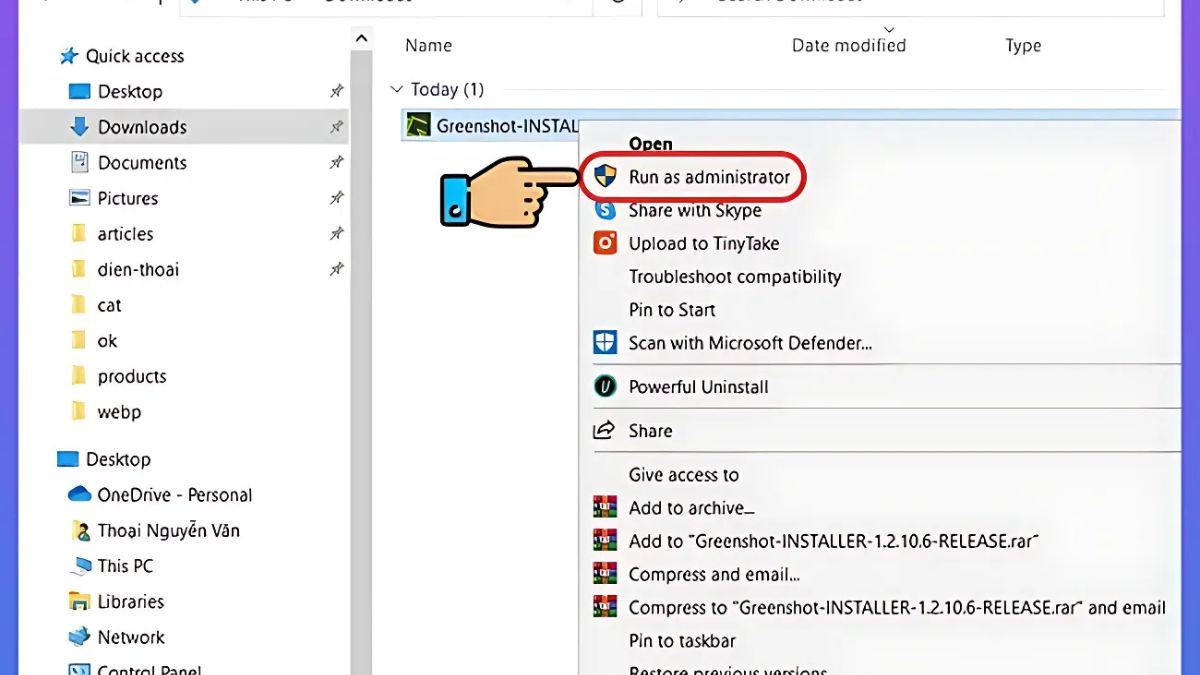This screenshot has height=675, width=1200.
Task: Sort by the Date modified column
Action: (x=849, y=45)
